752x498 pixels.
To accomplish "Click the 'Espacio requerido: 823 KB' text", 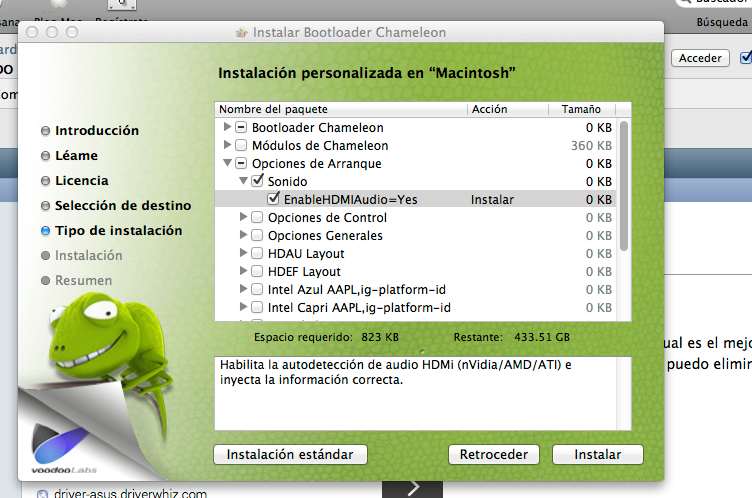I will pos(326,337).
